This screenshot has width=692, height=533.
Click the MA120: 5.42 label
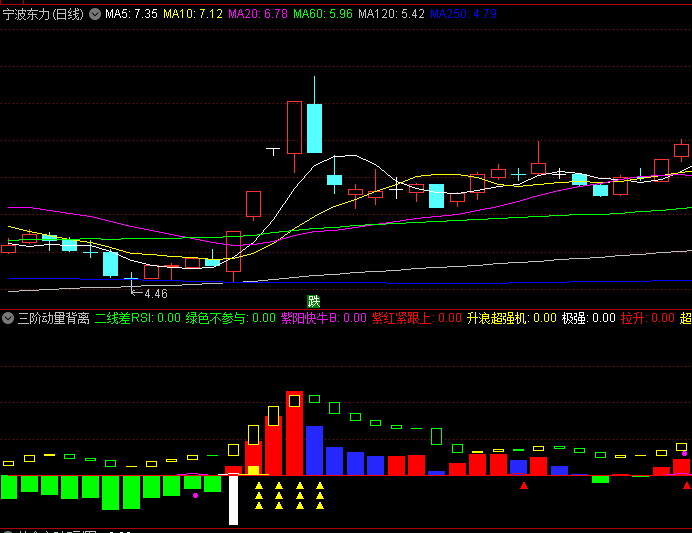point(391,14)
